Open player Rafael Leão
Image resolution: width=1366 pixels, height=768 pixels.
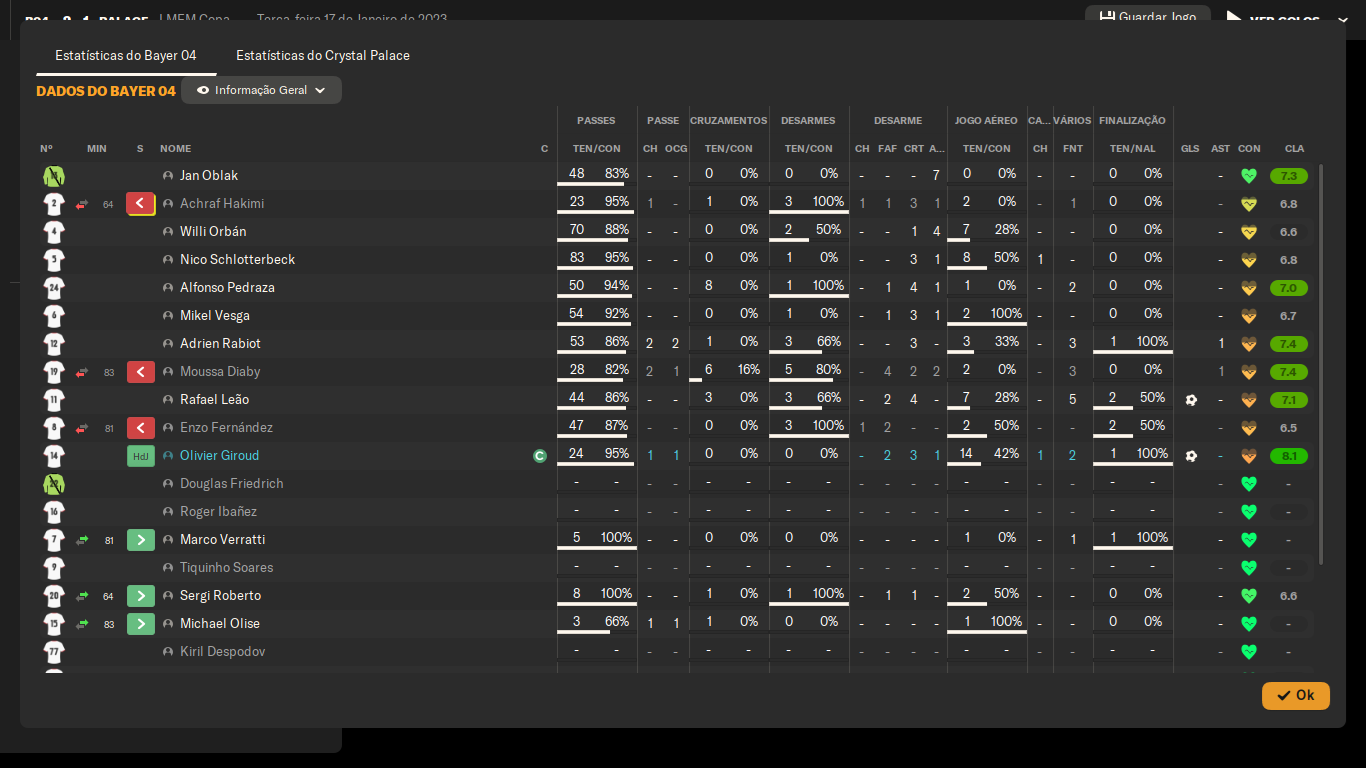point(214,400)
